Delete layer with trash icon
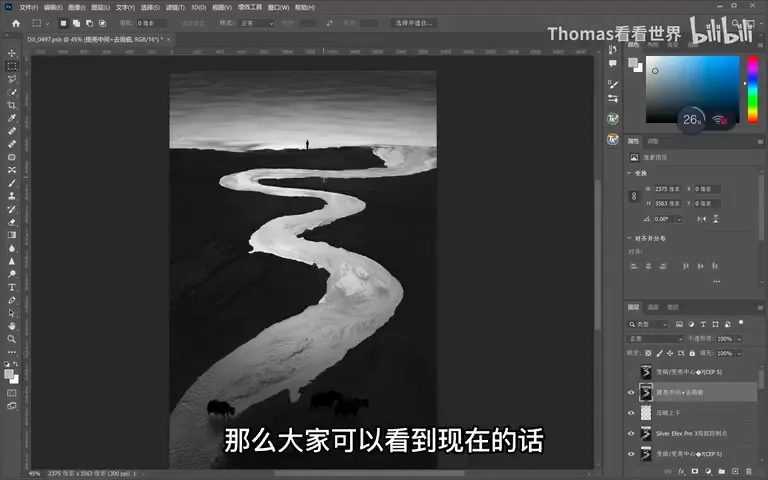 pos(748,471)
